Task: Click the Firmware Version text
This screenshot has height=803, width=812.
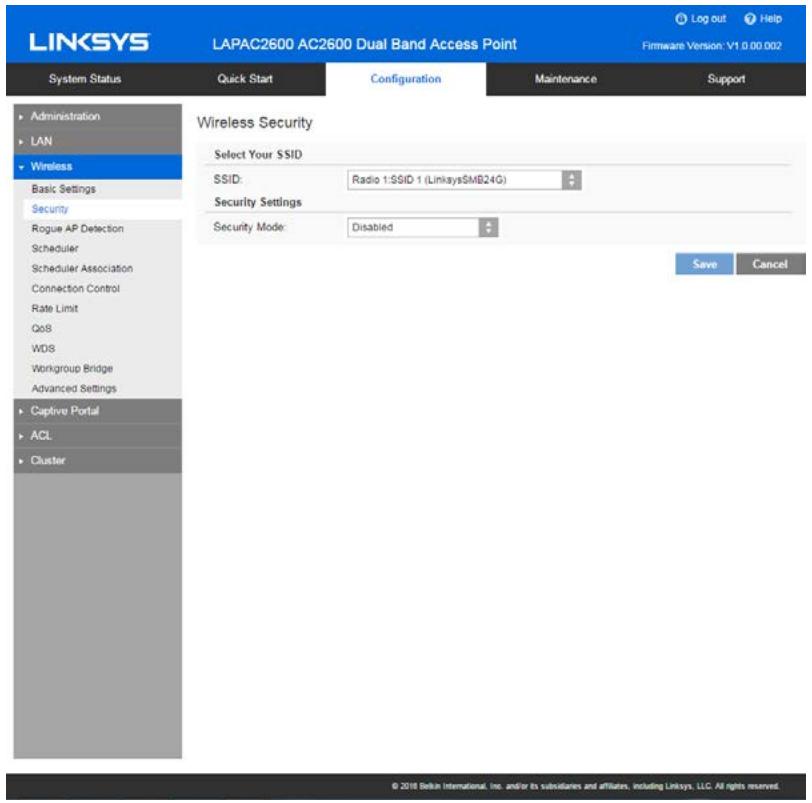Action: pos(712,46)
